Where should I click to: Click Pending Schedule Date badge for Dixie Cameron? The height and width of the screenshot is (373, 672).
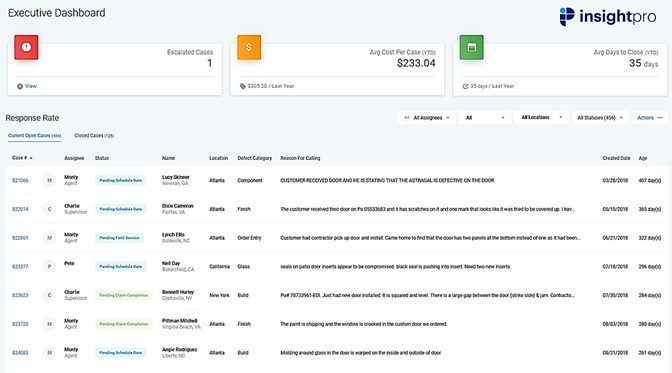(120, 209)
